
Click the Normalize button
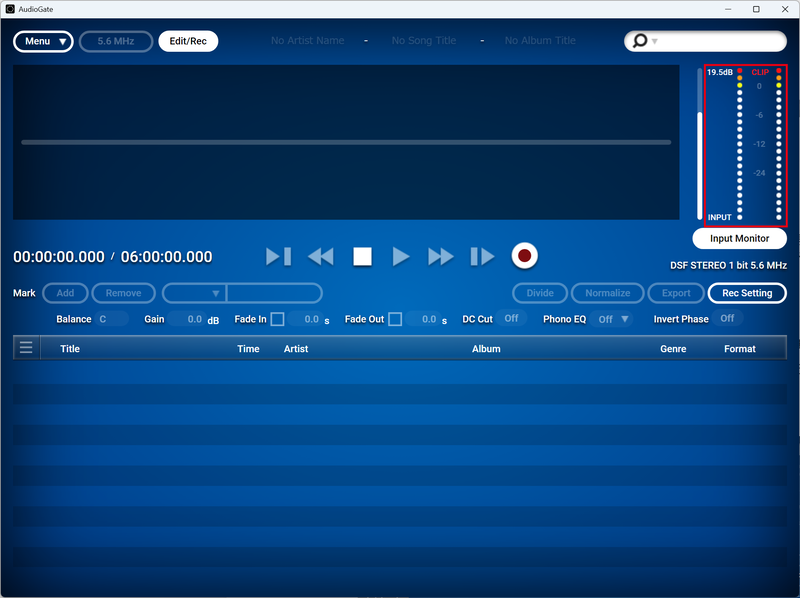(x=608, y=293)
